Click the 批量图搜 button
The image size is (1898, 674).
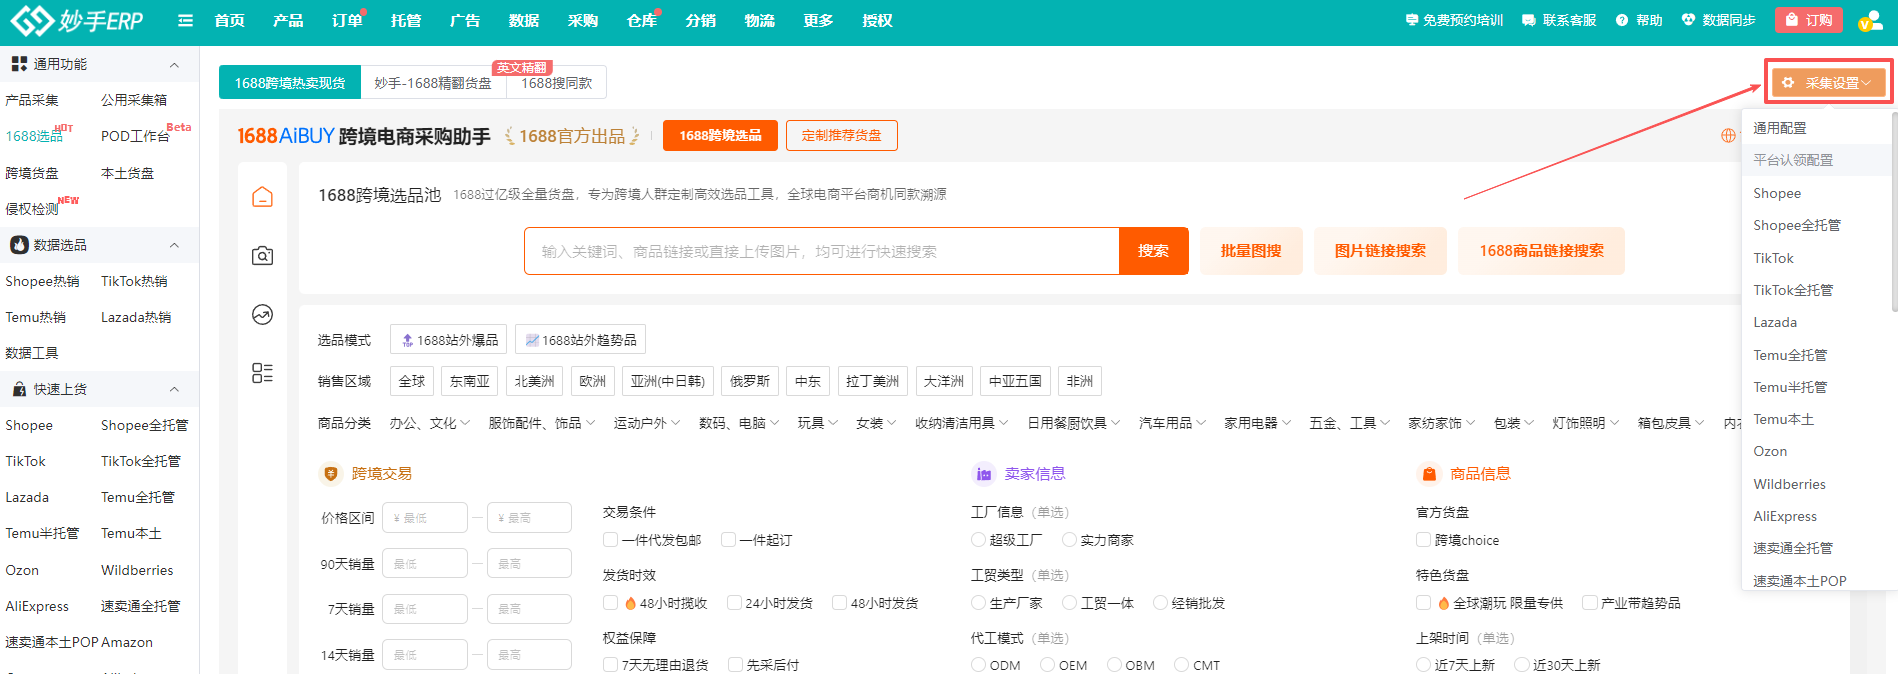point(1251,251)
